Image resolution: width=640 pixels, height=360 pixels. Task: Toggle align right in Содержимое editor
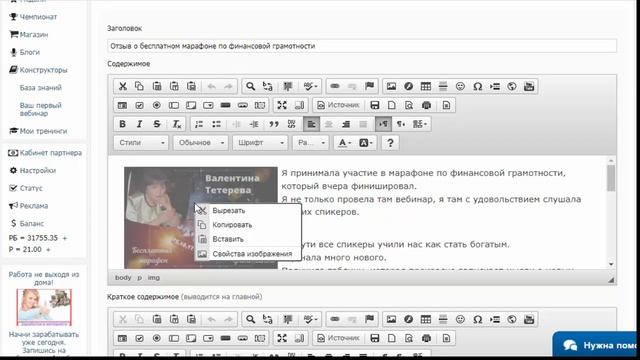tap(346, 124)
